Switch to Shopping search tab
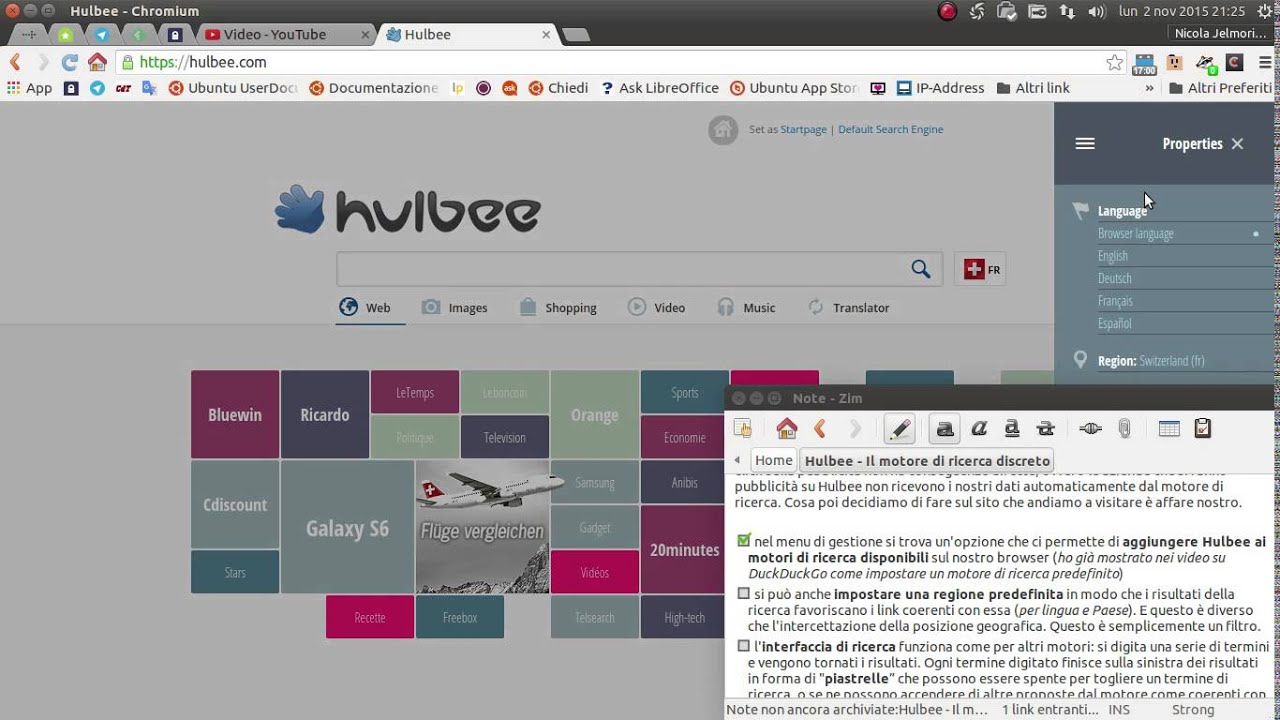The height and width of the screenshot is (720, 1280). point(558,307)
